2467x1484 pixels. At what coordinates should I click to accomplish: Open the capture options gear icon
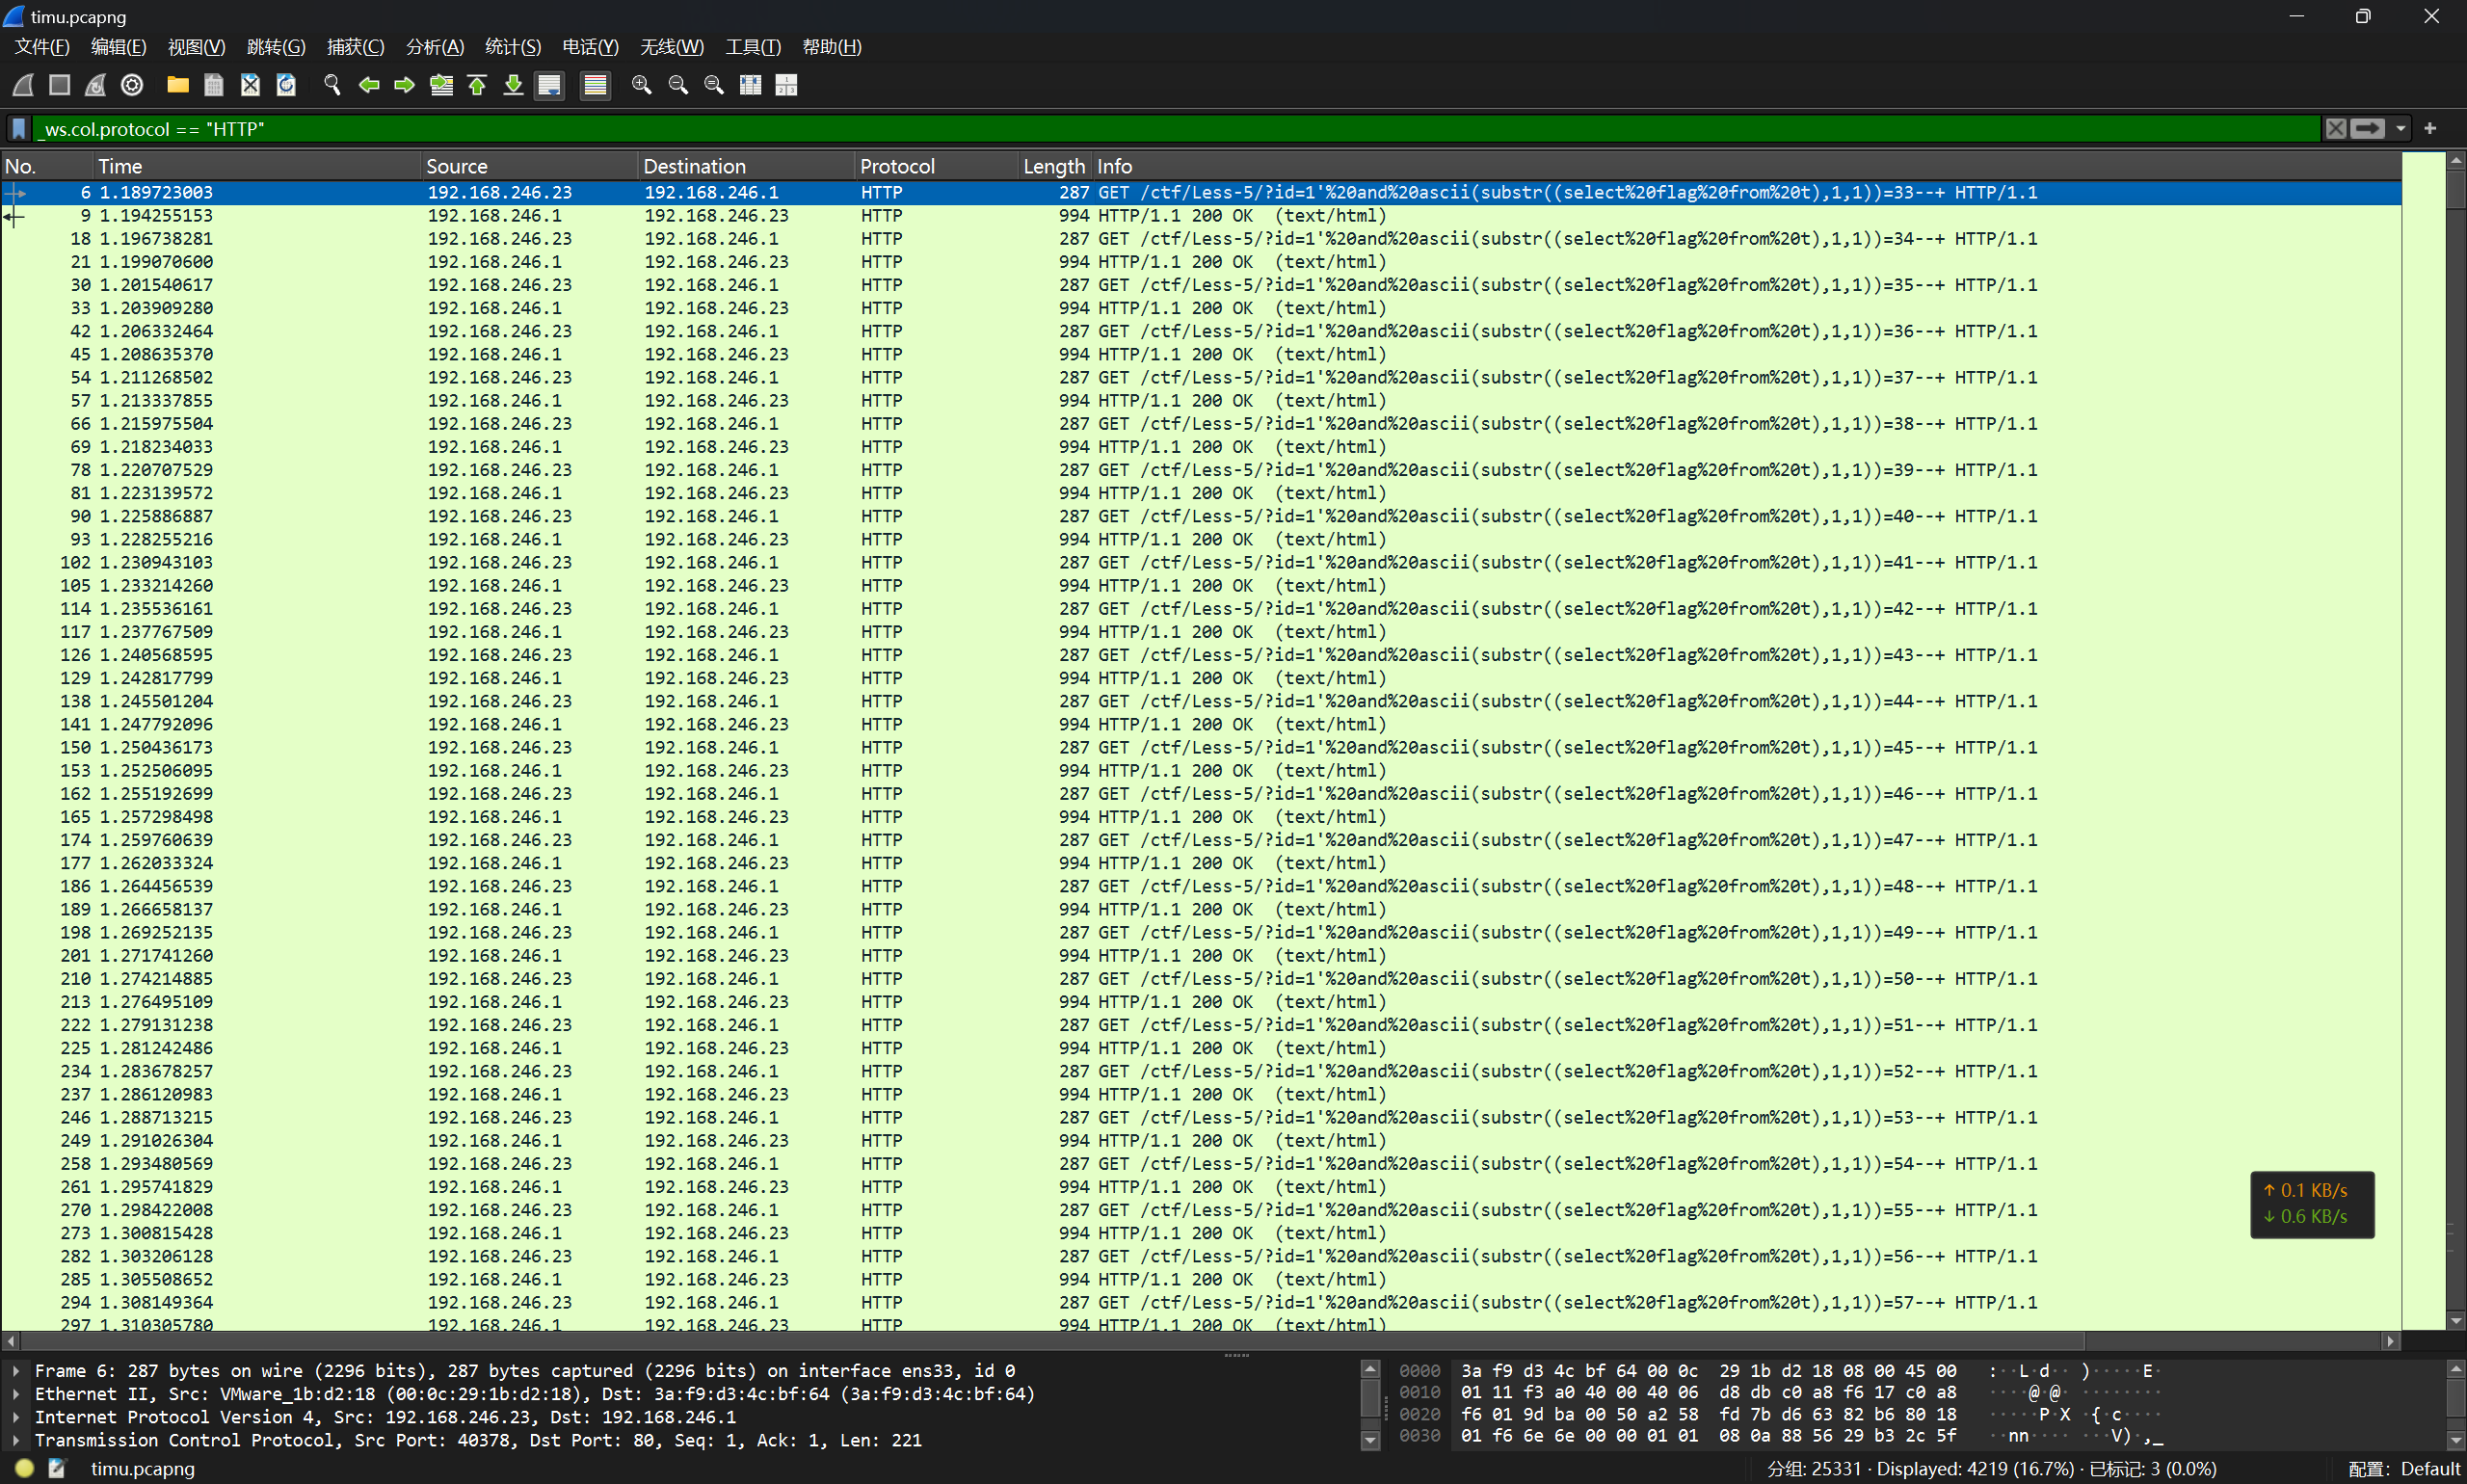pyautogui.click(x=132, y=85)
